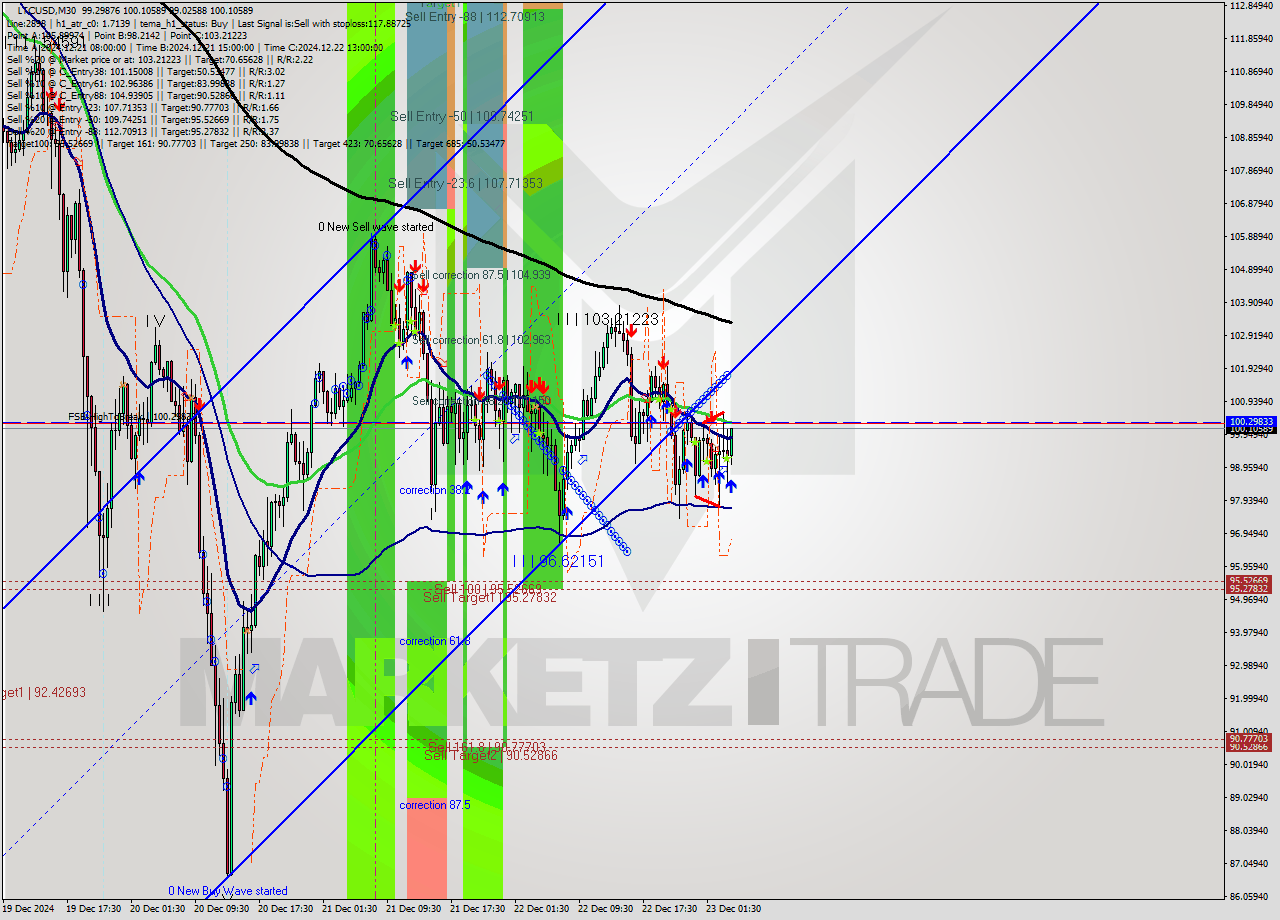Viewport: 1280px width, 920px height.
Task: Click the 112.84940 price axis value
Action: tap(1251, 5)
